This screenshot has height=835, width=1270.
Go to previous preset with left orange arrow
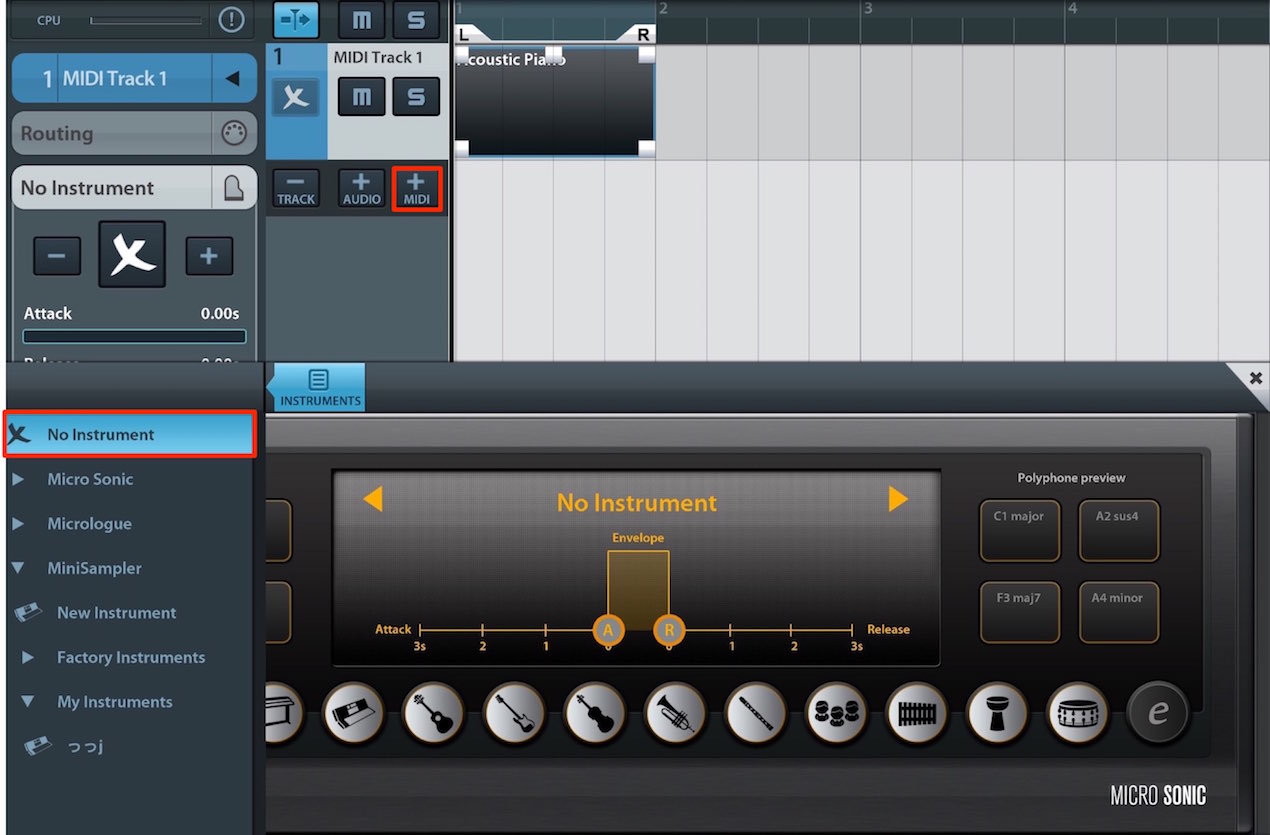(372, 498)
